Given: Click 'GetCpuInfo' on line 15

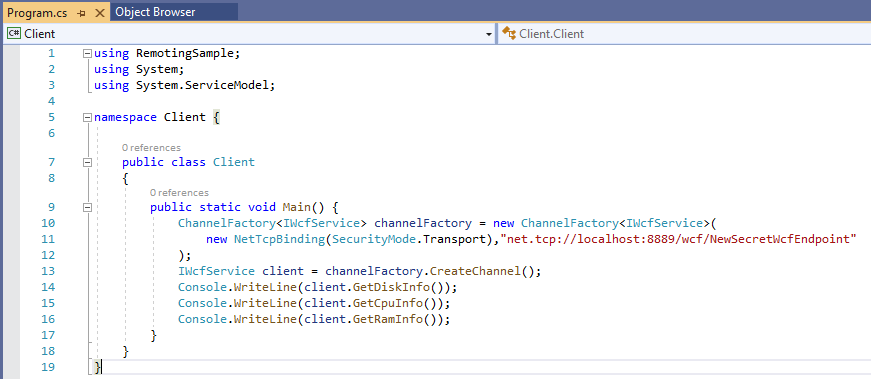Looking at the screenshot, I should [x=388, y=303].
